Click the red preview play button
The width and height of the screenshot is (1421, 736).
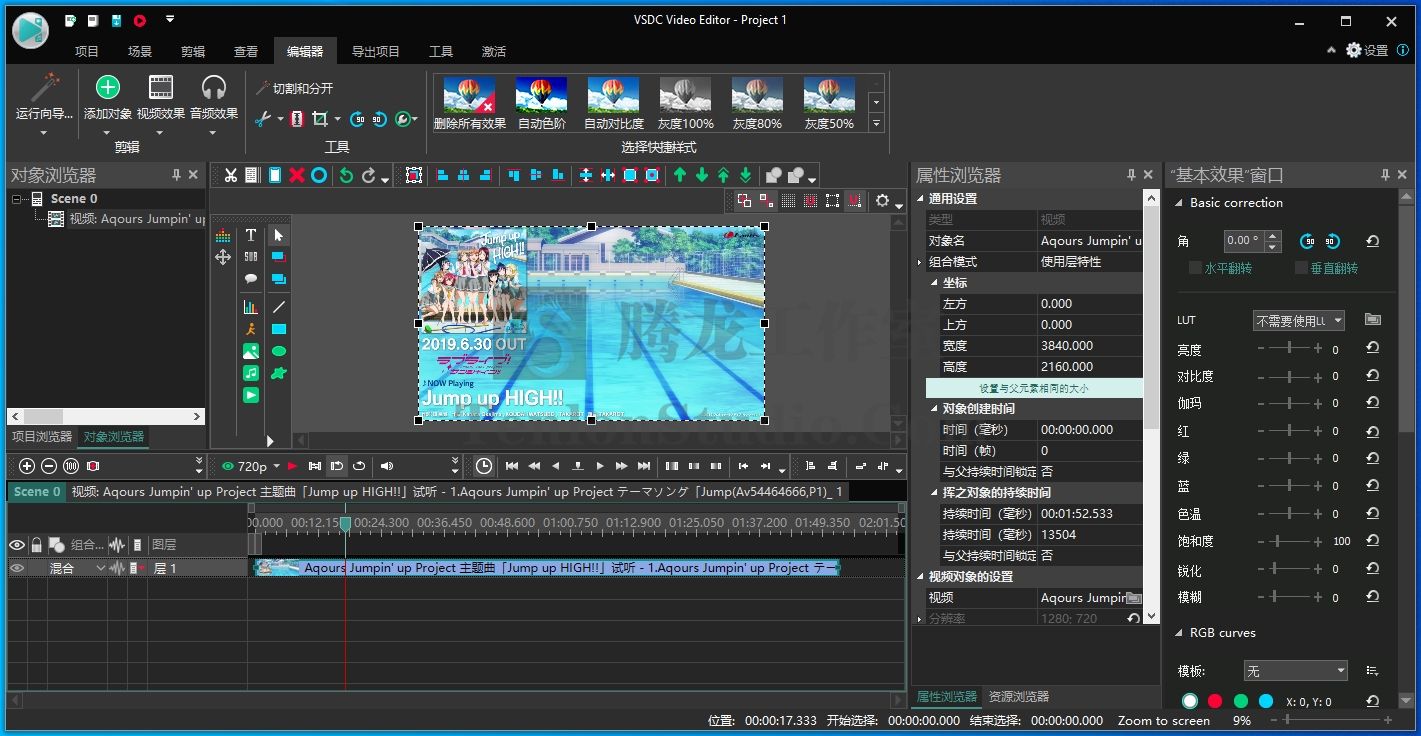pos(292,466)
